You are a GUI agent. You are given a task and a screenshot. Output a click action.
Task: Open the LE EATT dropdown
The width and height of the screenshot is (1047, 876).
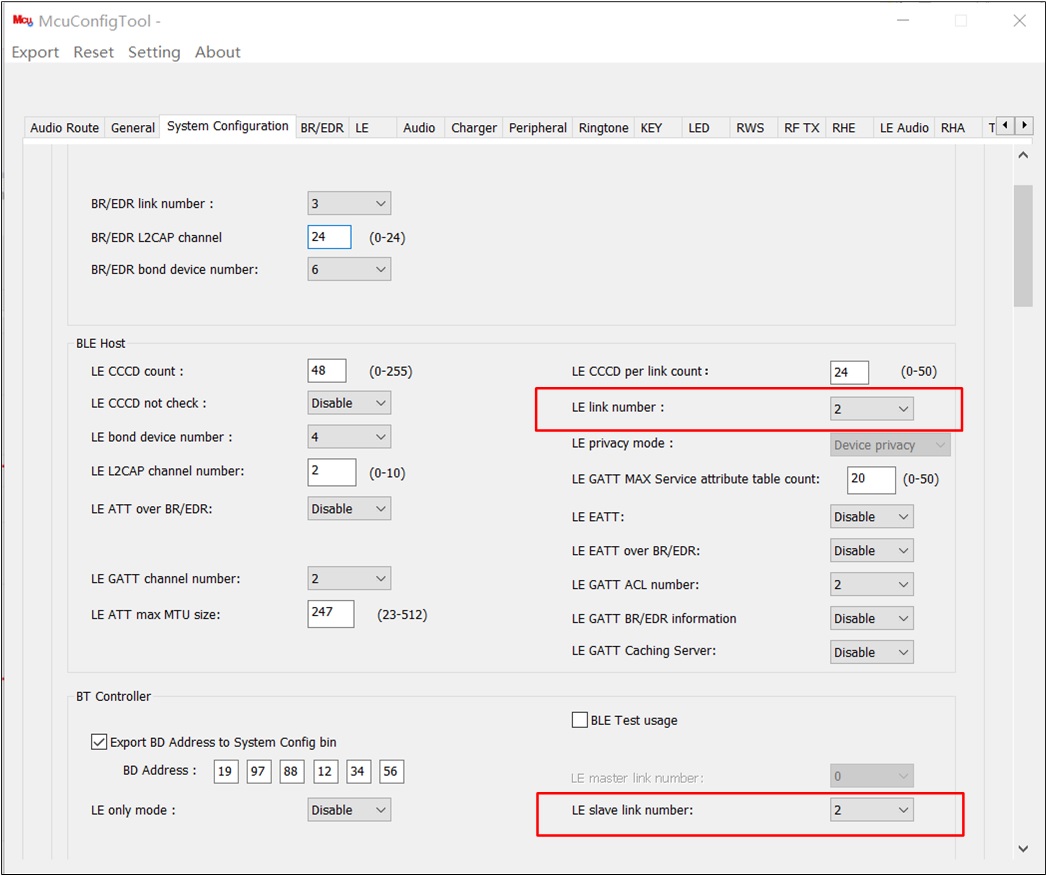tap(871, 517)
